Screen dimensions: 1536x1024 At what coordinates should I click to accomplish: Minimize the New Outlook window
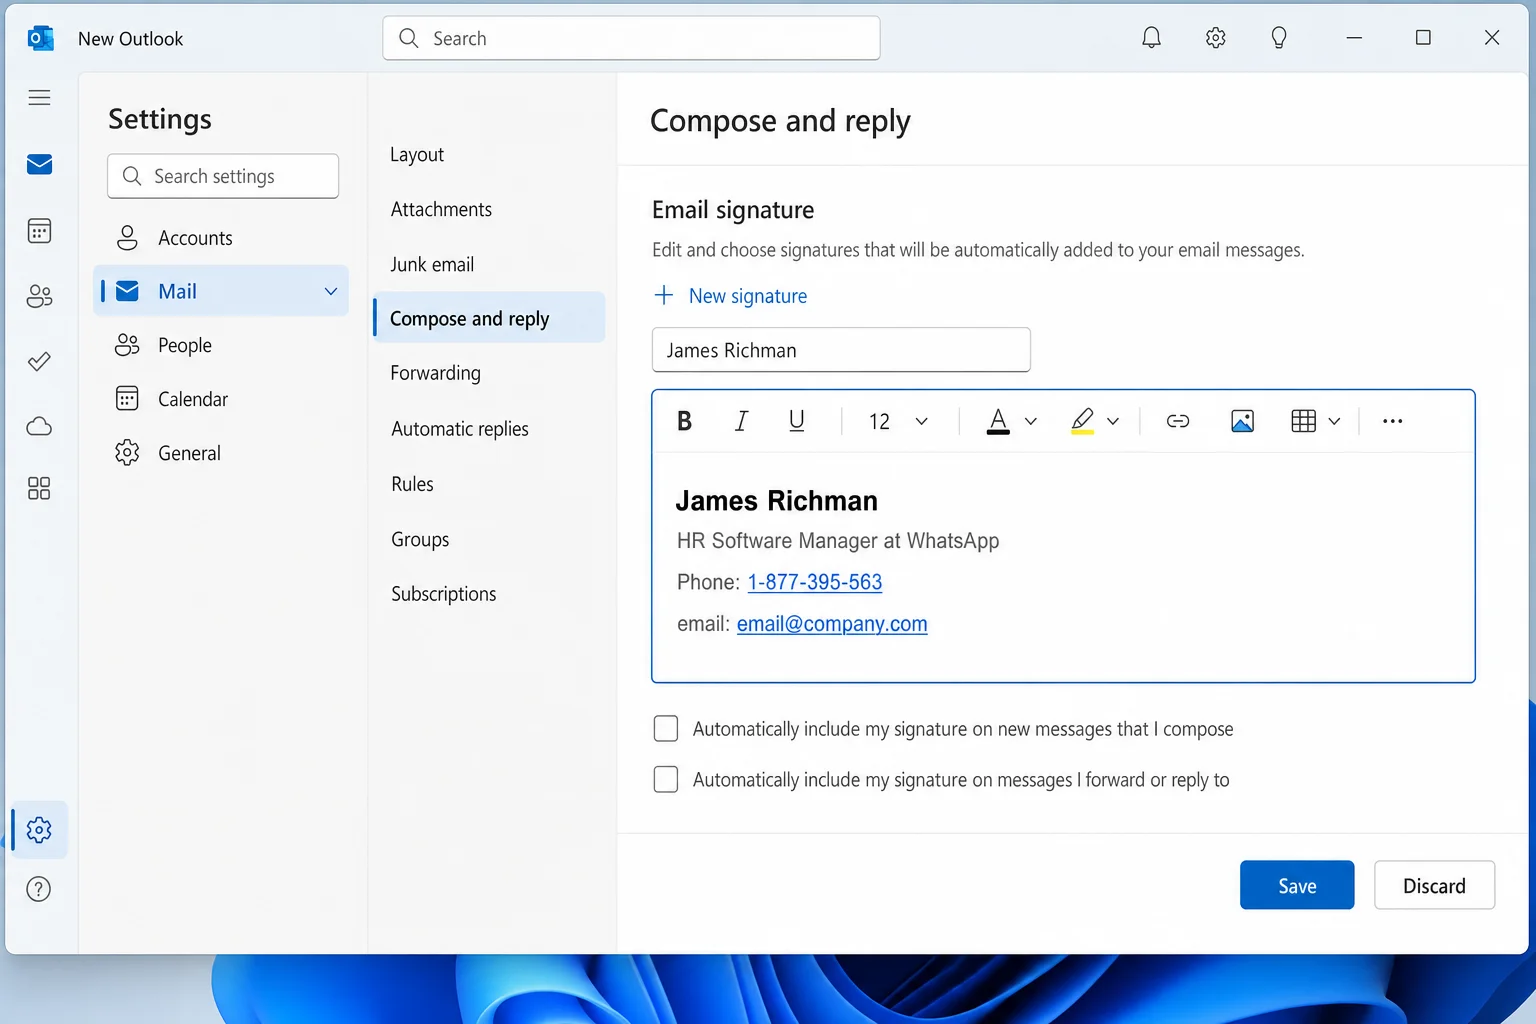point(1354,38)
